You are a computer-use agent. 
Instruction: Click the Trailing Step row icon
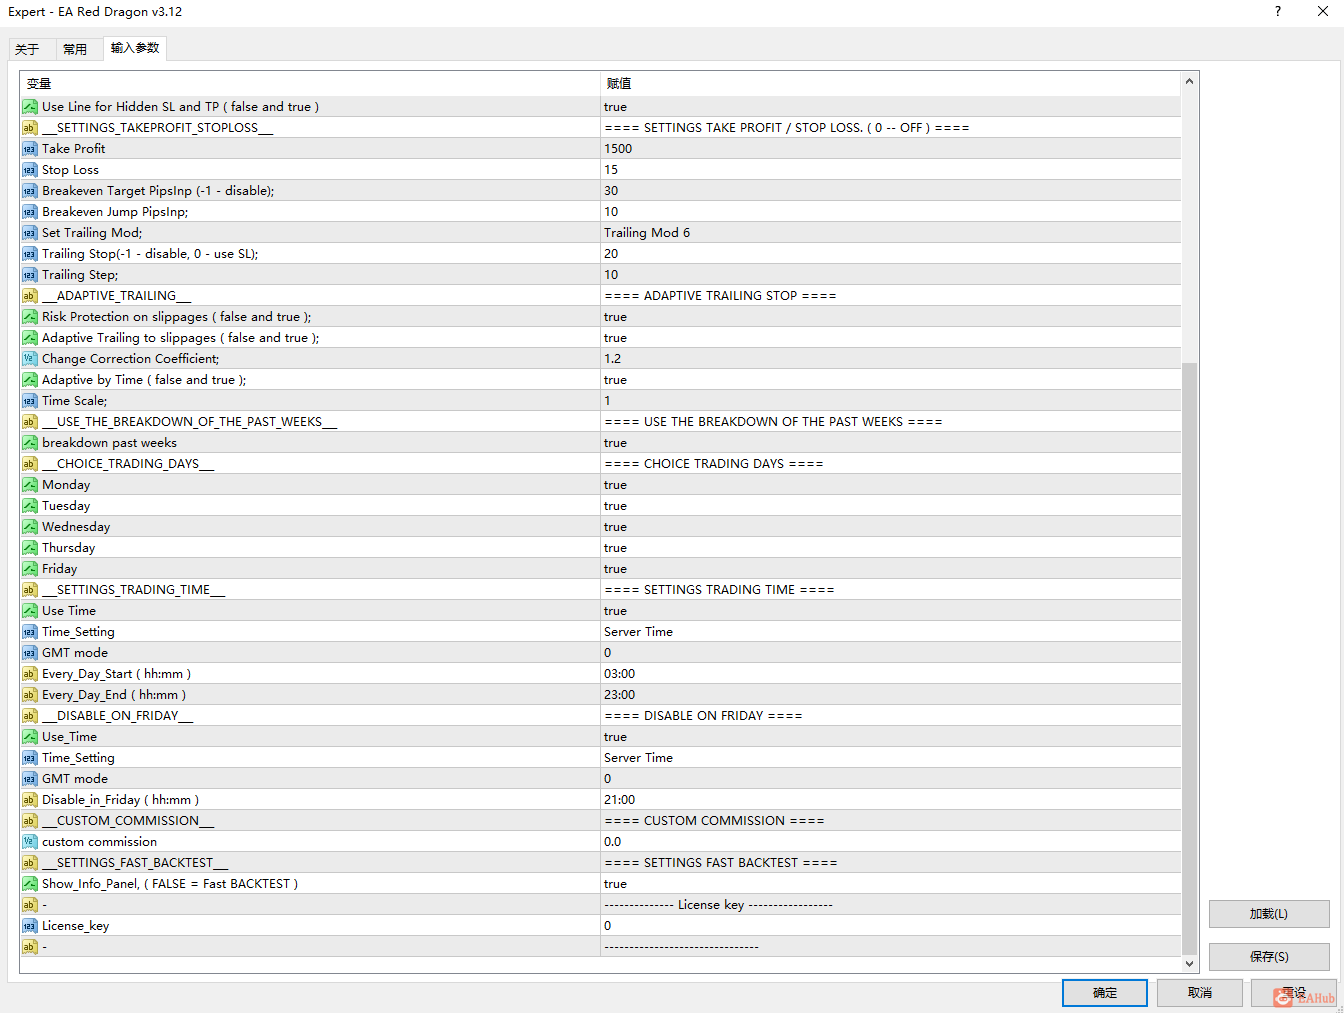pos(30,275)
